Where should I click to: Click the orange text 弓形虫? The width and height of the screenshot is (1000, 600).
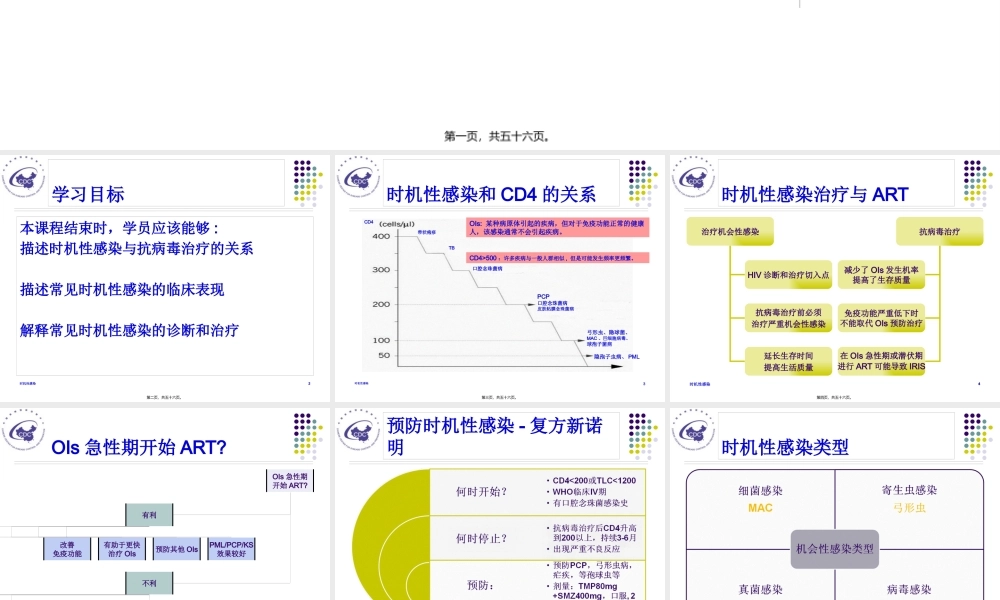click(909, 508)
